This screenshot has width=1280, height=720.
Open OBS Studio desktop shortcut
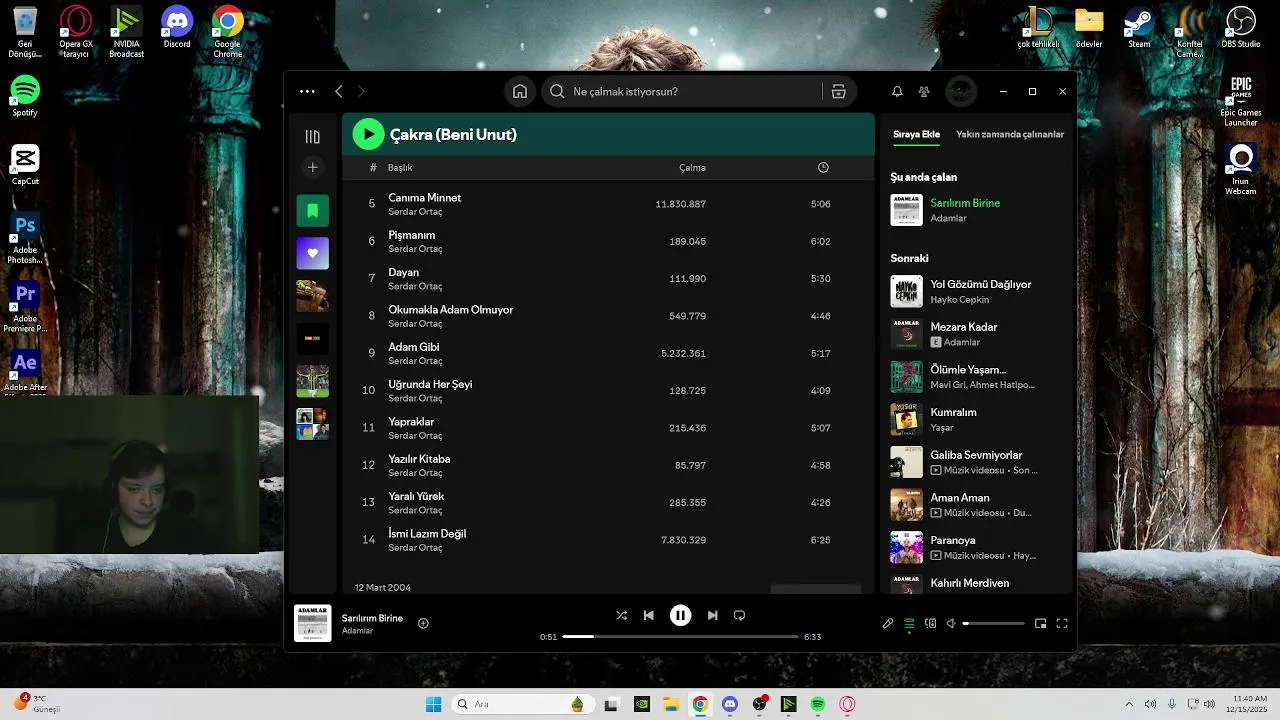[1241, 27]
